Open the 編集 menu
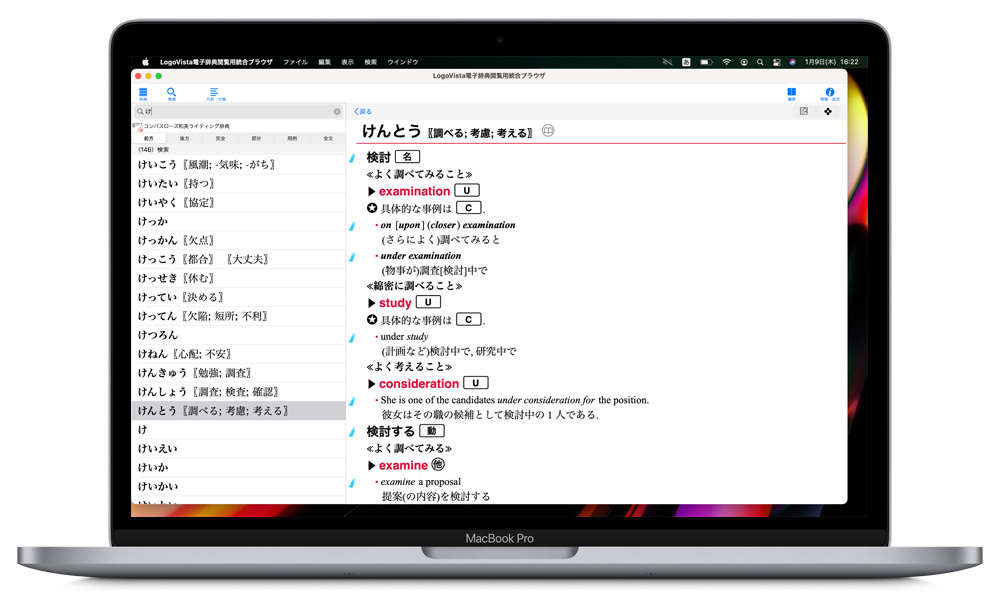The height and width of the screenshot is (600, 1000). pos(325,62)
